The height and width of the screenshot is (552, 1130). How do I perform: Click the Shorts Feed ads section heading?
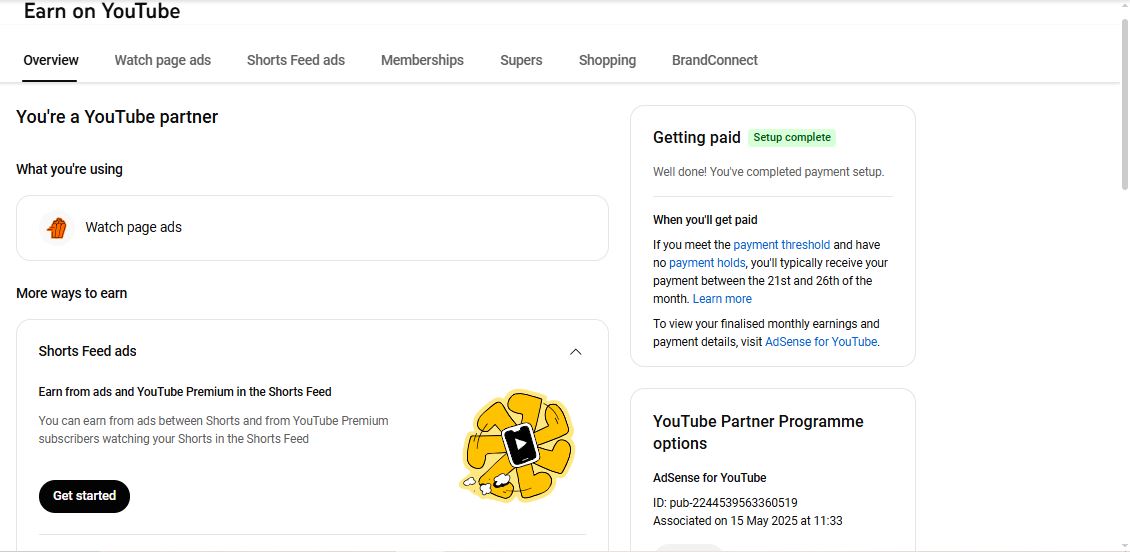pos(87,352)
